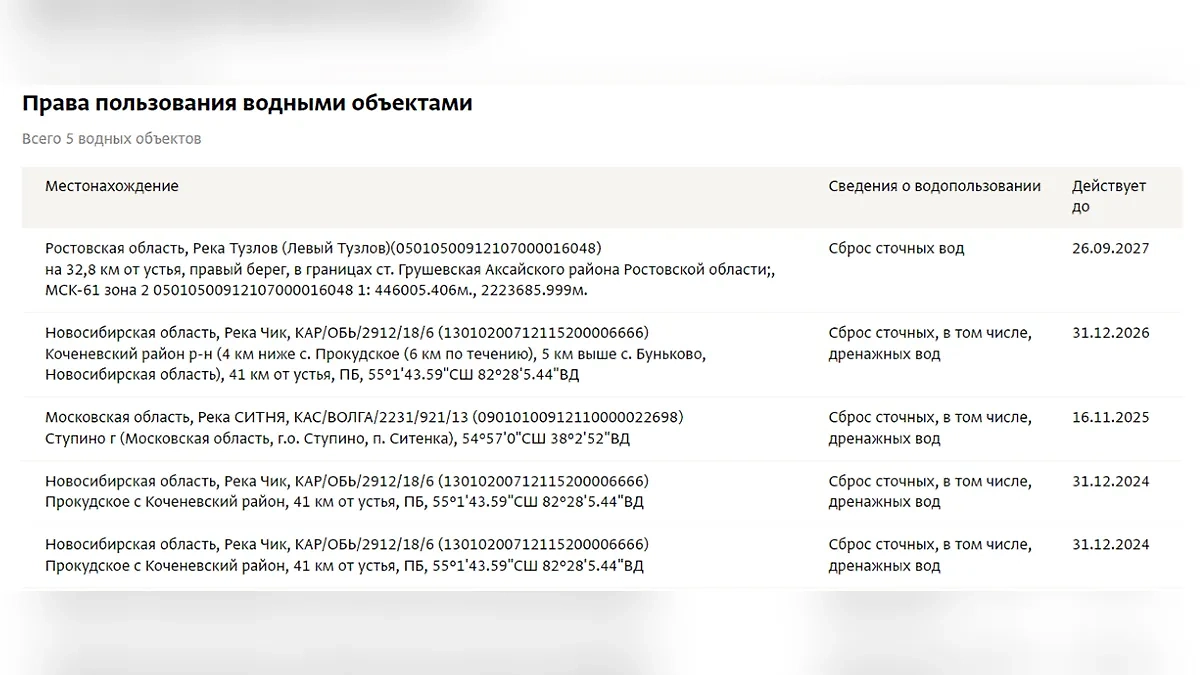This screenshot has width=1200, height=675.
Task: Click the "Всего 5 водных объектов" count text
Action: [112, 139]
